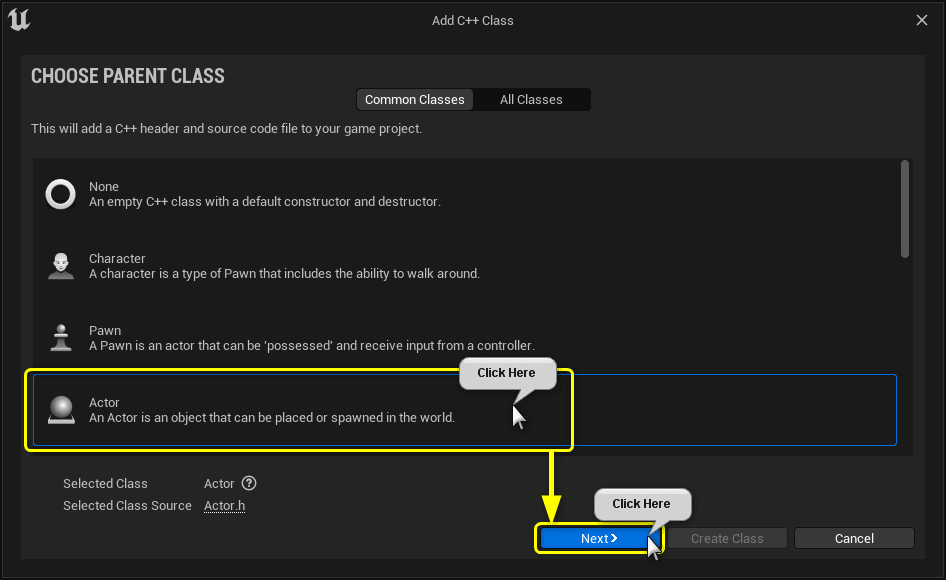Select Character as the parent class
This screenshot has height=580, width=946.
300,265
